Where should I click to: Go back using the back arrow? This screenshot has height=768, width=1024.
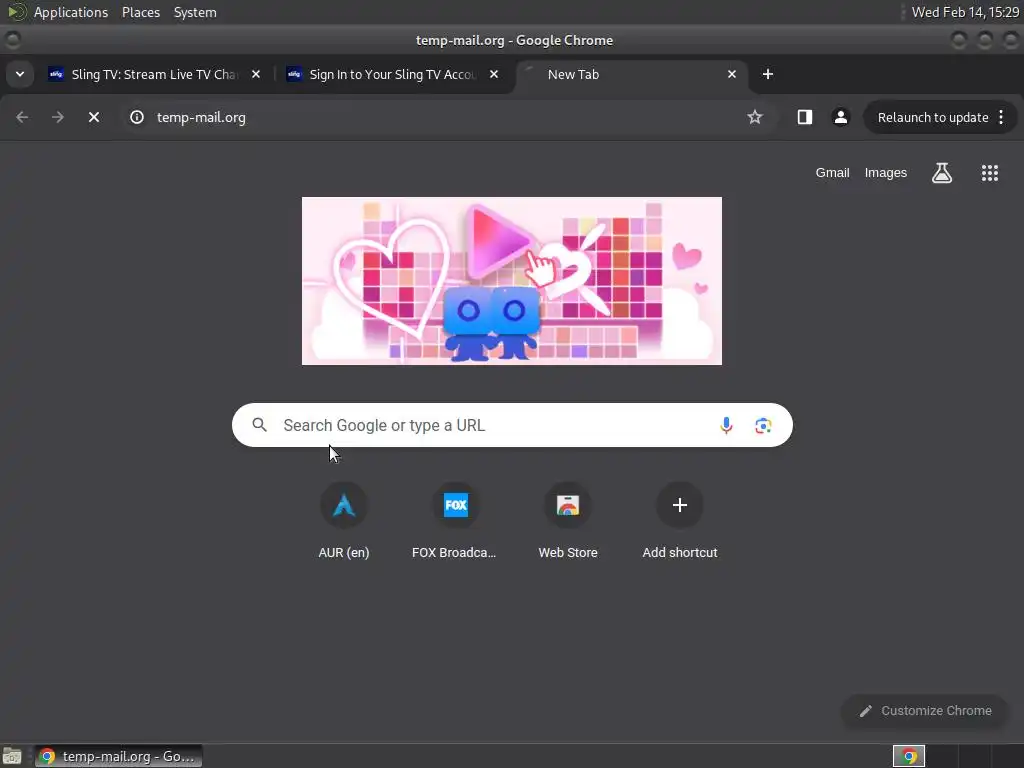point(22,118)
